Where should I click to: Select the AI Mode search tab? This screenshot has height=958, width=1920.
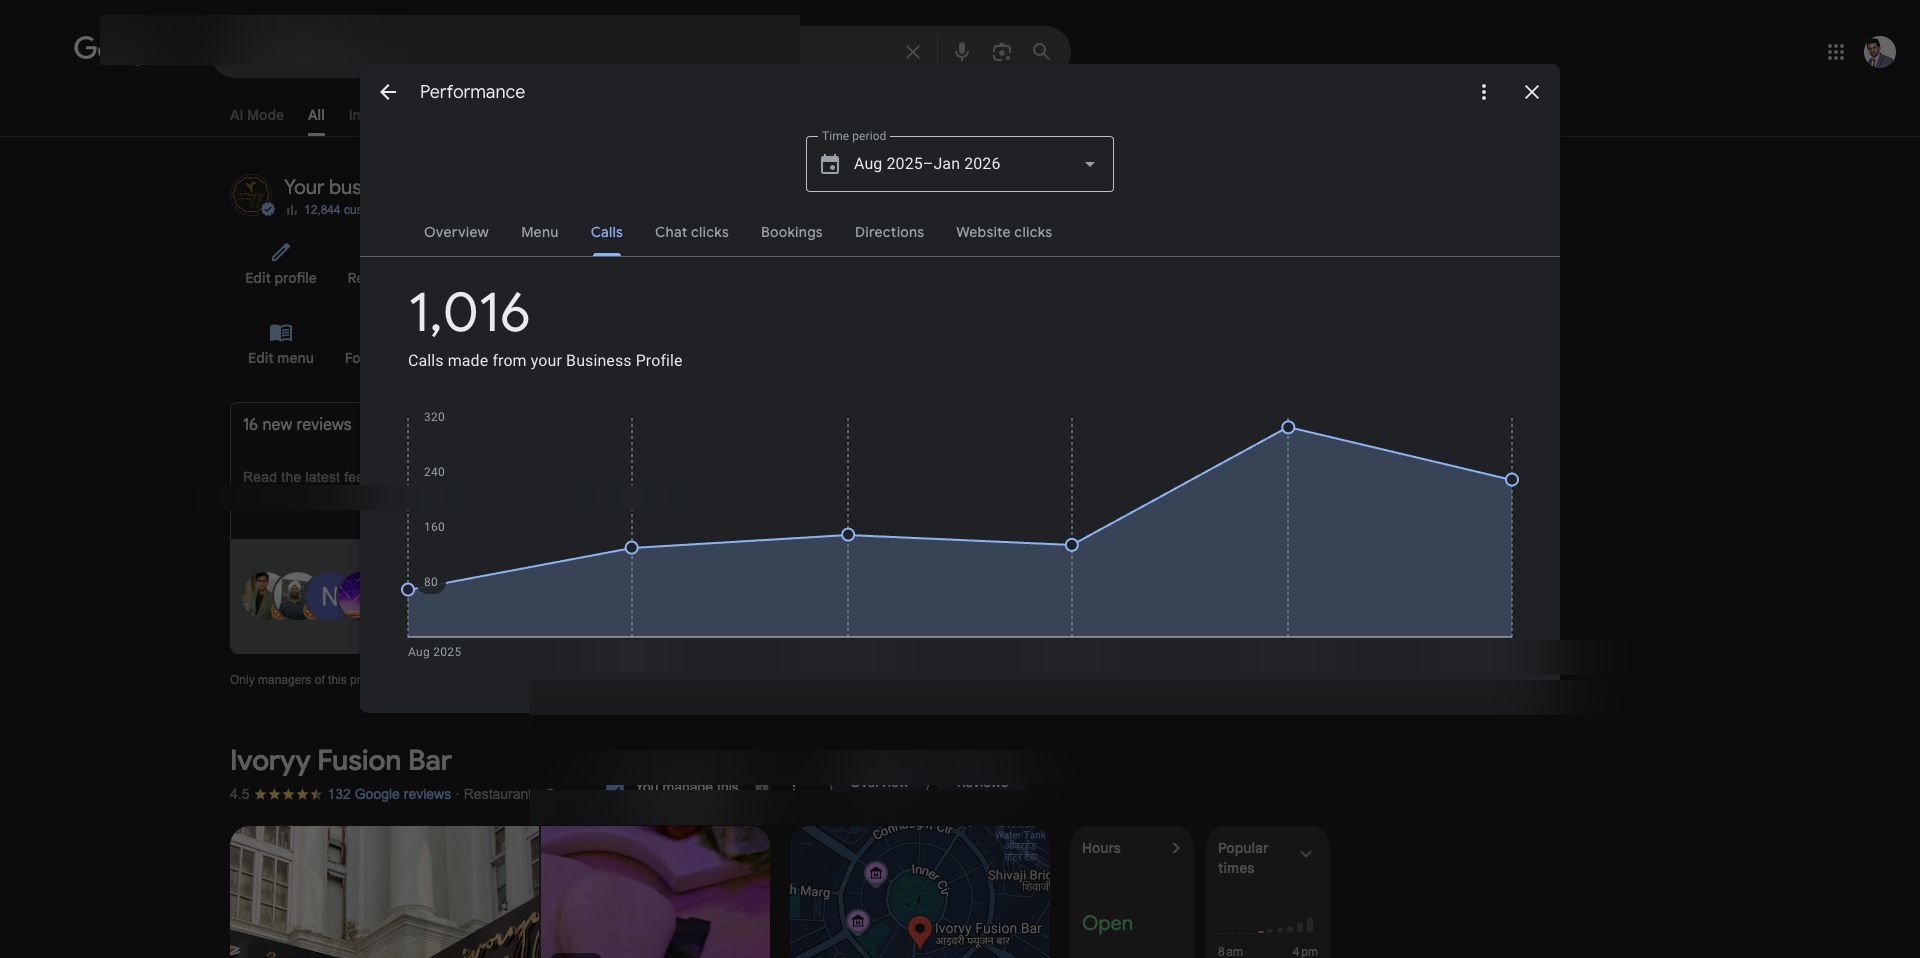point(257,115)
